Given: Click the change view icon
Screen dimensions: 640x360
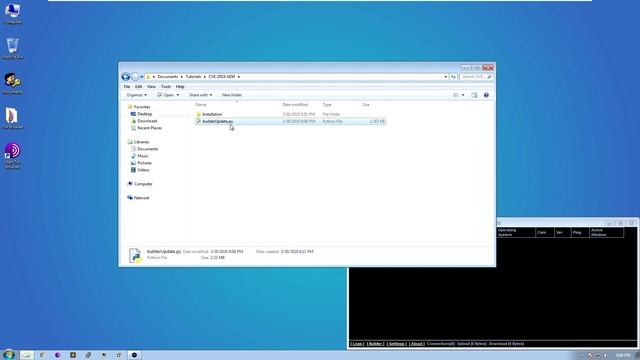Looking at the screenshot, I should click(x=456, y=95).
